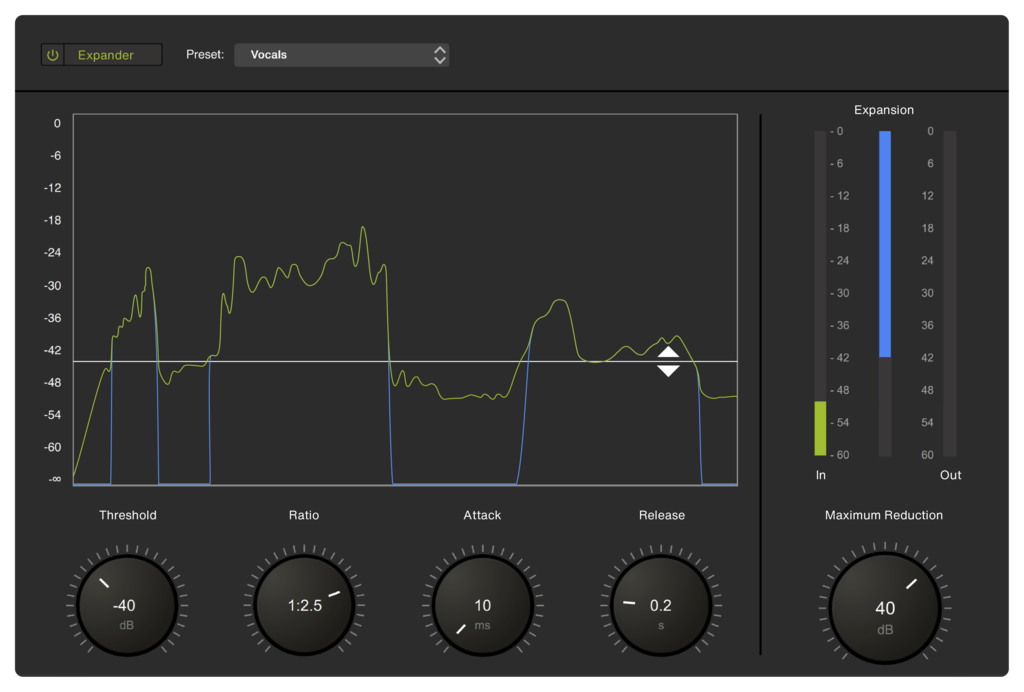The image size is (1024, 692).
Task: Click the threshold line down arrow handle
Action: tap(668, 371)
